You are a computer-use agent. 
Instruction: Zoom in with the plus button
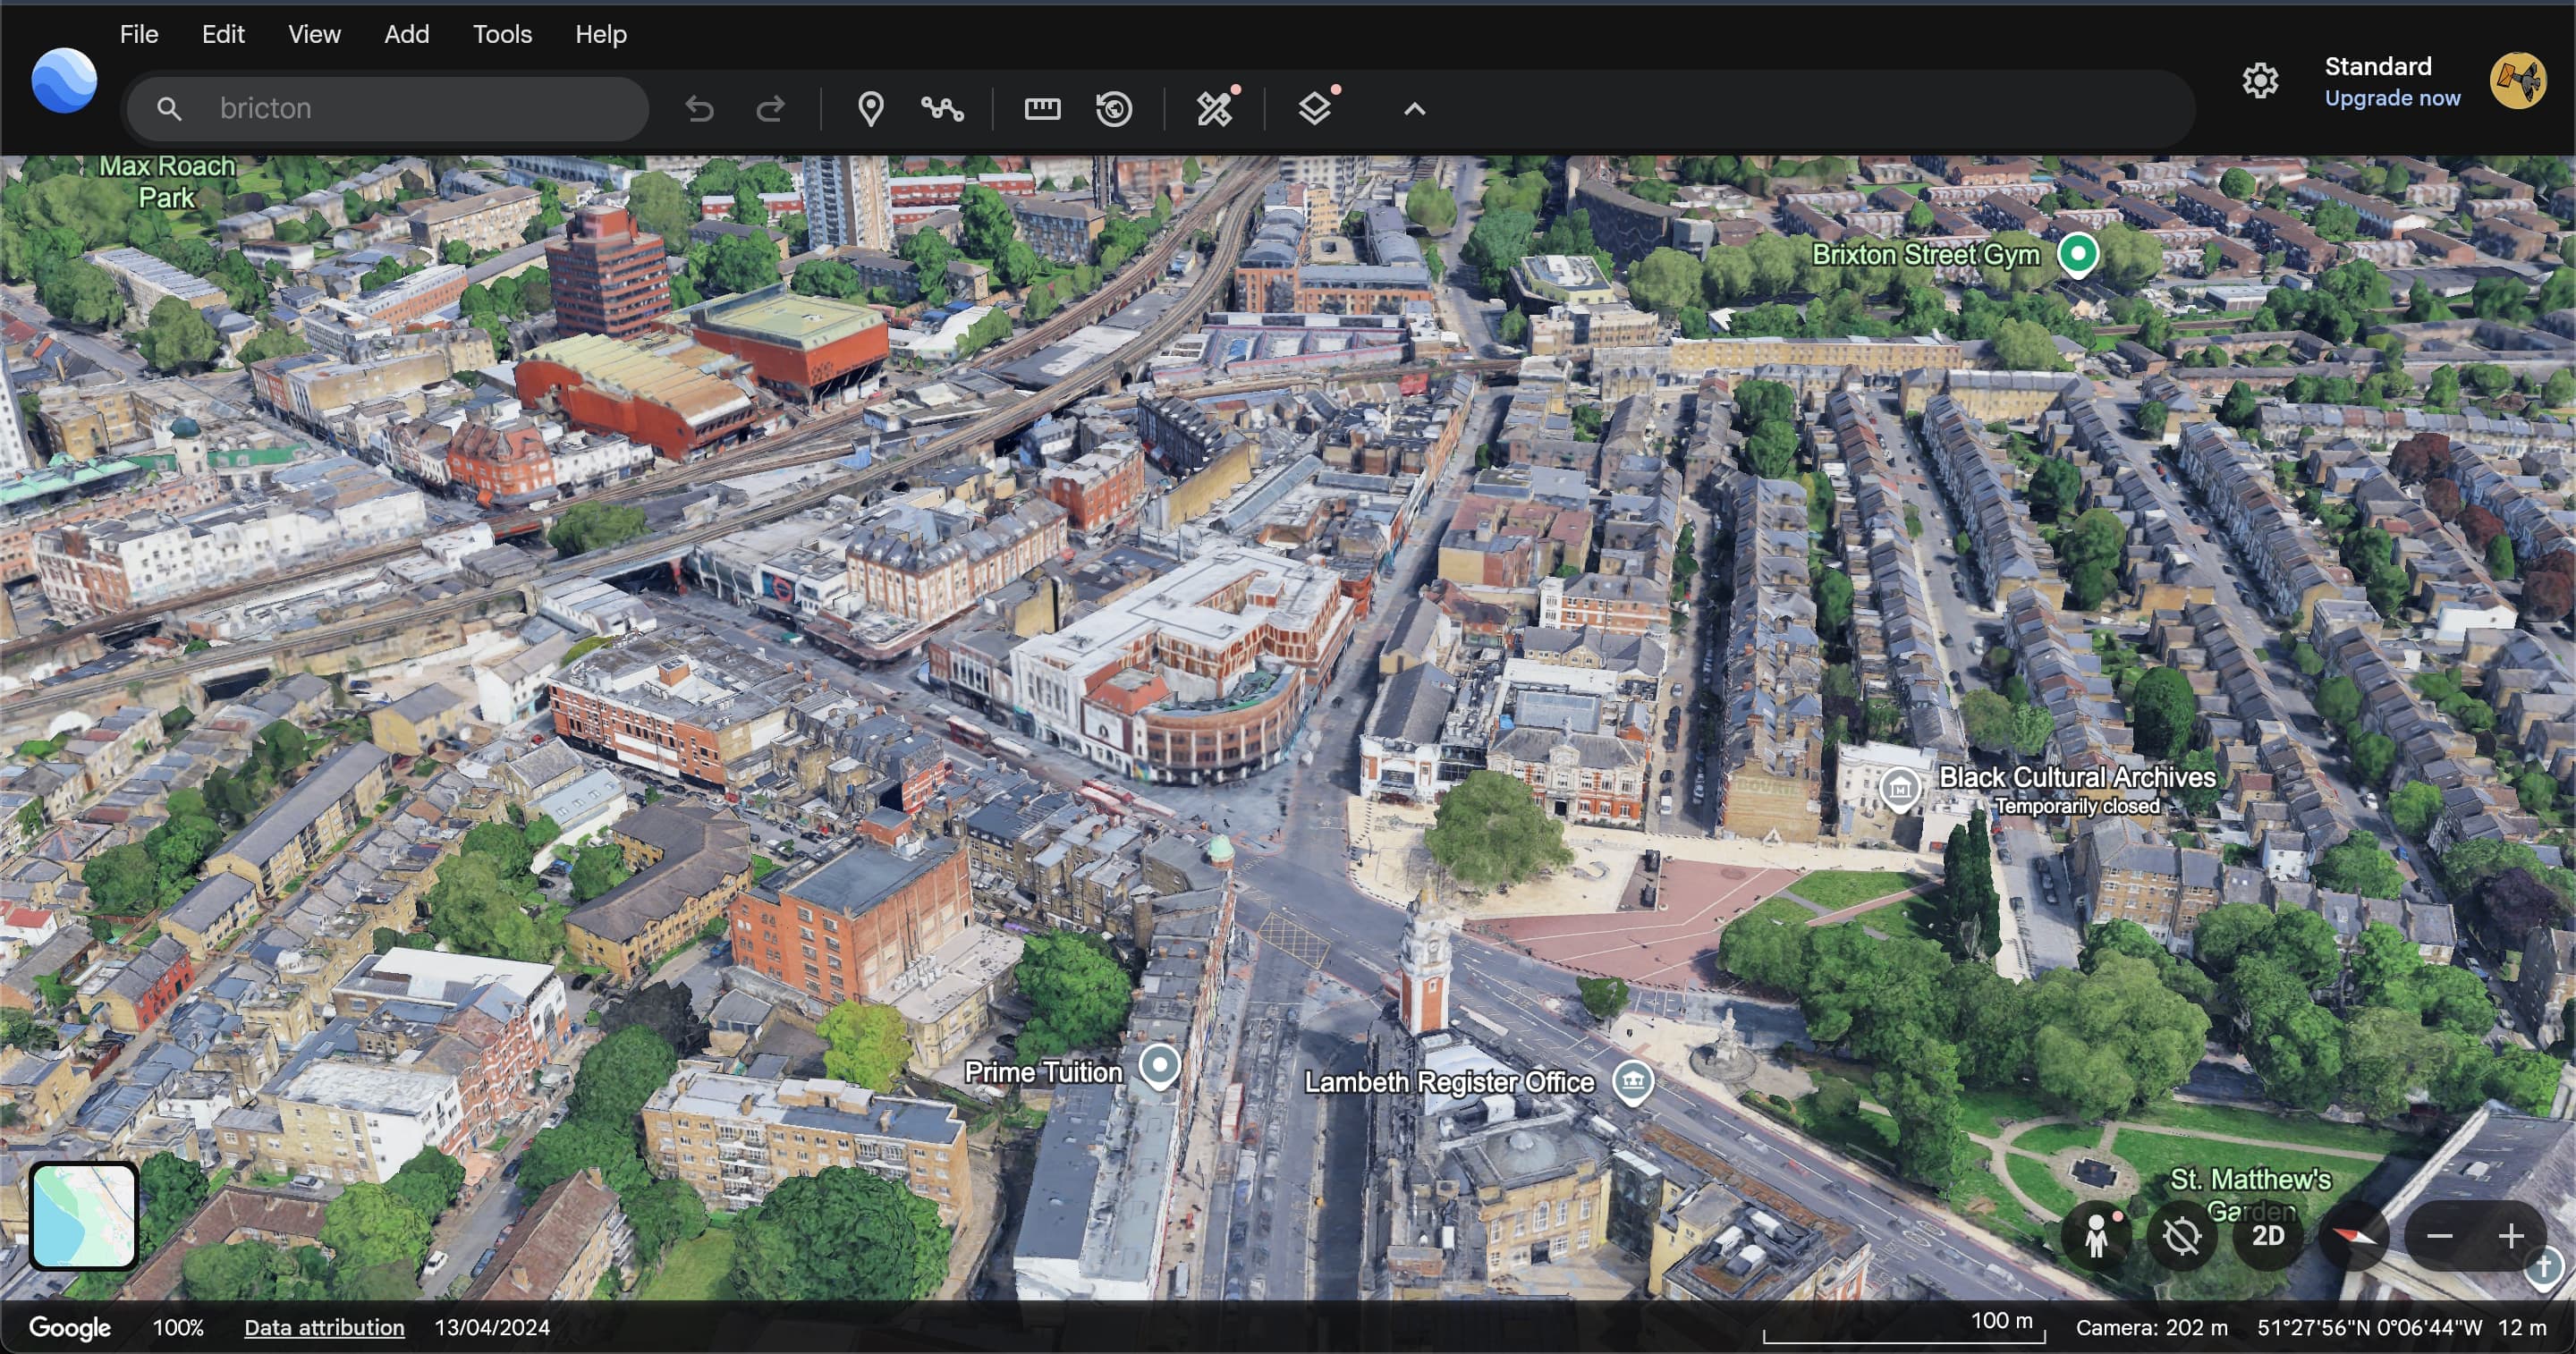tap(2510, 1236)
